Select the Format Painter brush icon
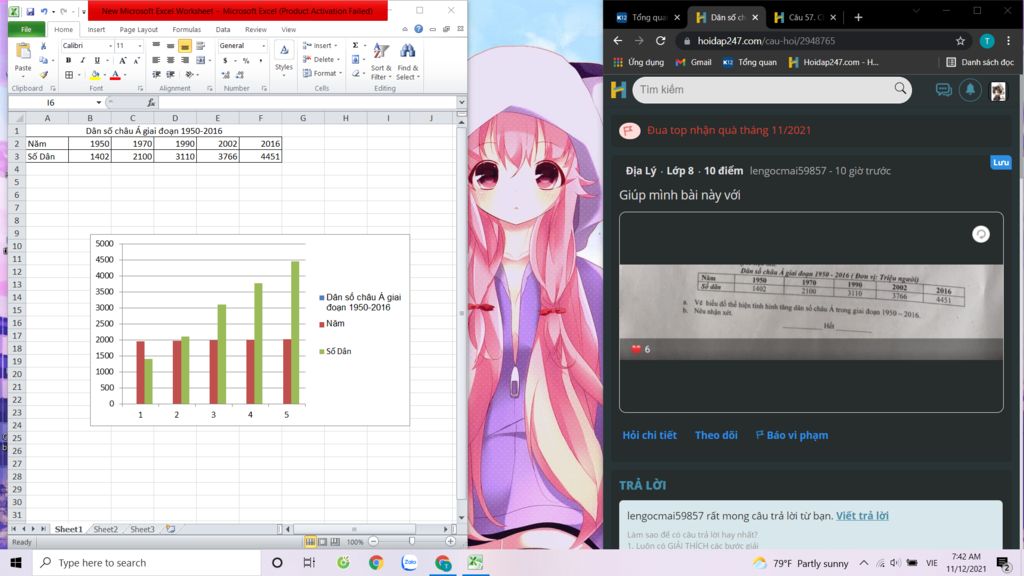This screenshot has width=1024, height=576. click(44, 75)
